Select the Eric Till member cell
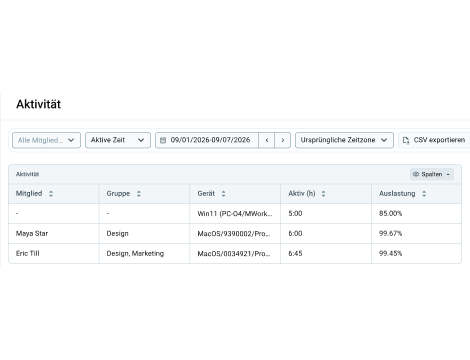The height and width of the screenshot is (360, 470). [x=54, y=253]
